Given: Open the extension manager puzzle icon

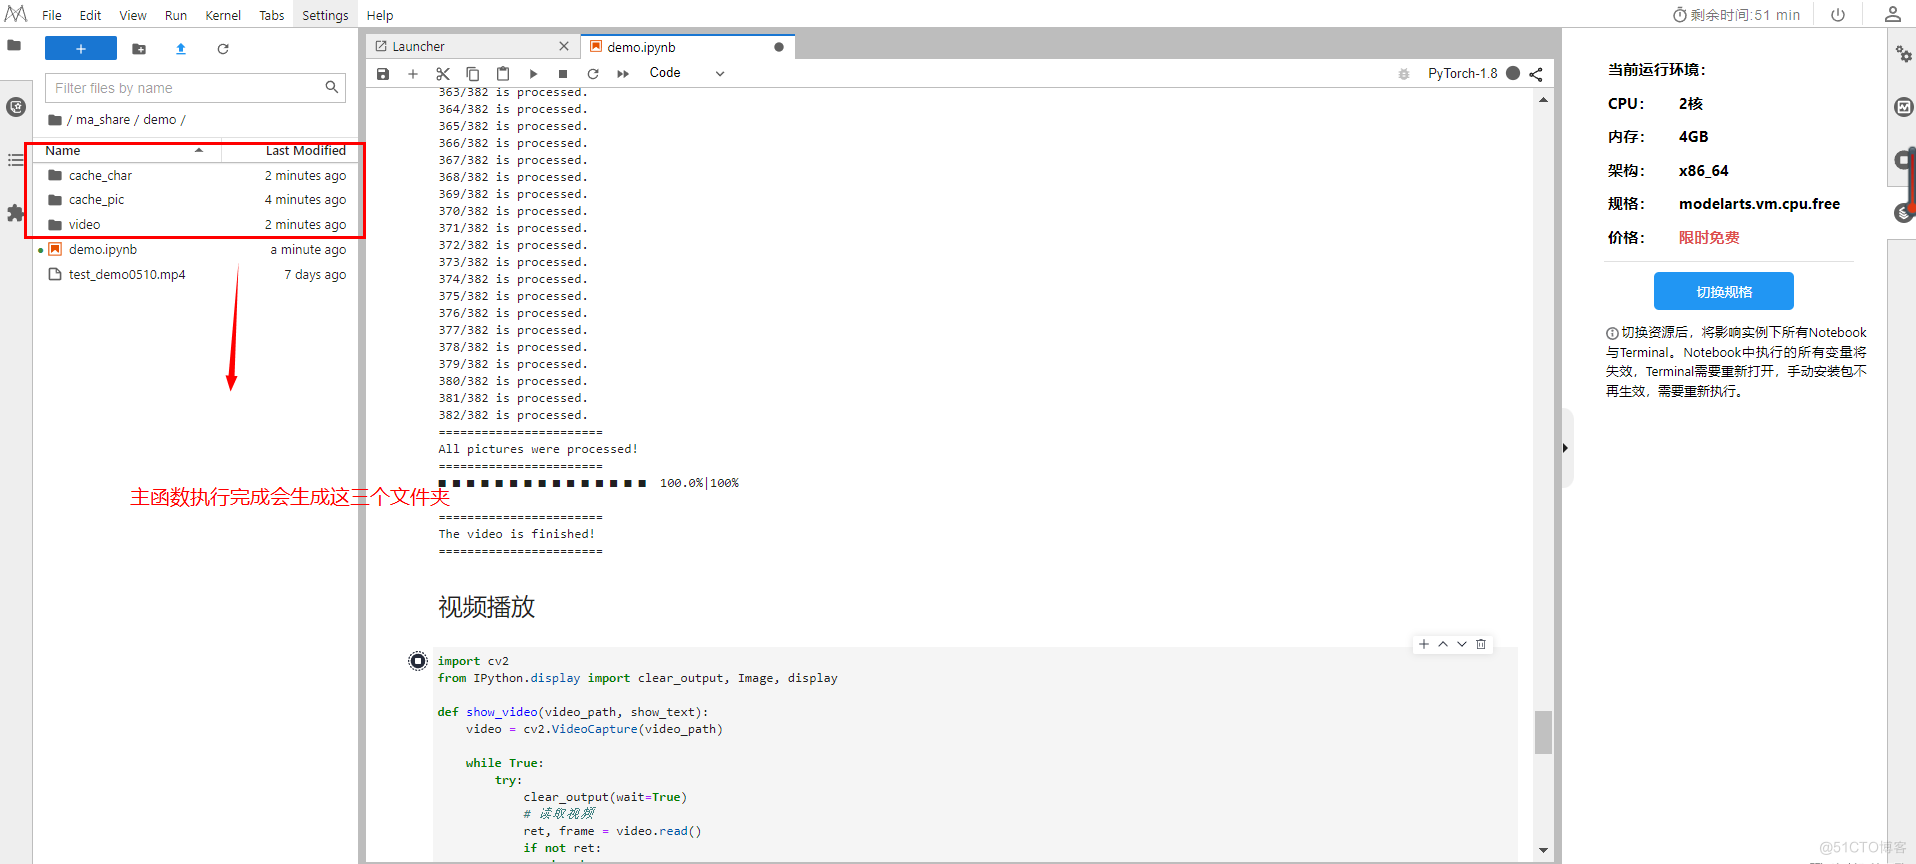Looking at the screenshot, I should tap(15, 212).
